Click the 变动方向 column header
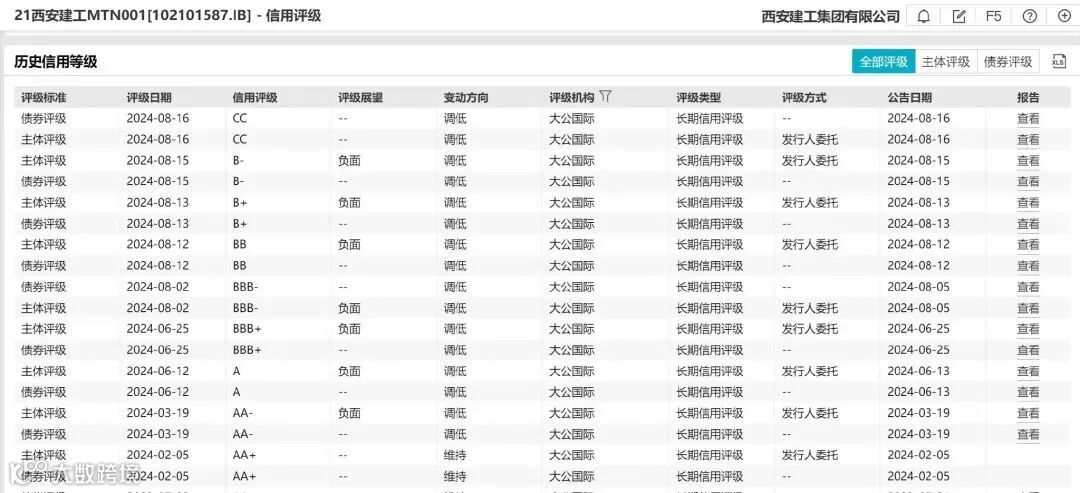This screenshot has width=1080, height=493. pos(466,98)
